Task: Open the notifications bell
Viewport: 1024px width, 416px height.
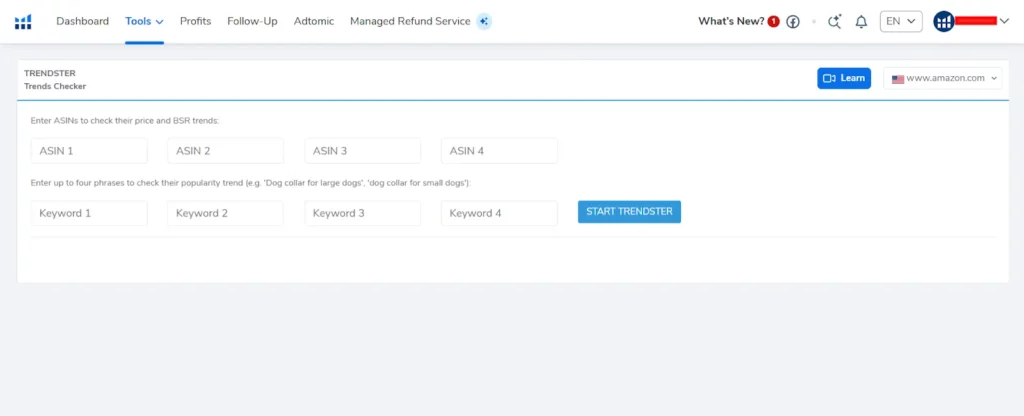Action: 861,22
